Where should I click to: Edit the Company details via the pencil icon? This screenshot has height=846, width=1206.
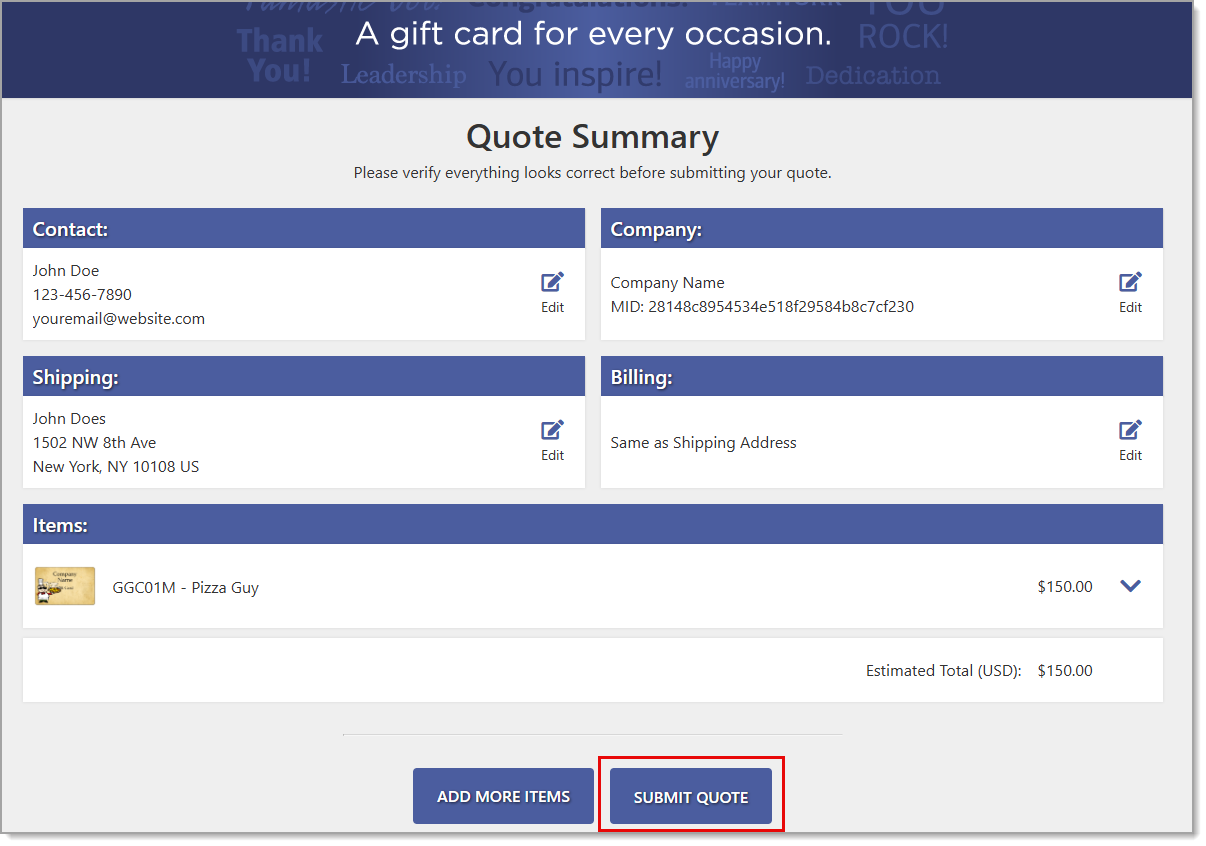click(x=1130, y=281)
